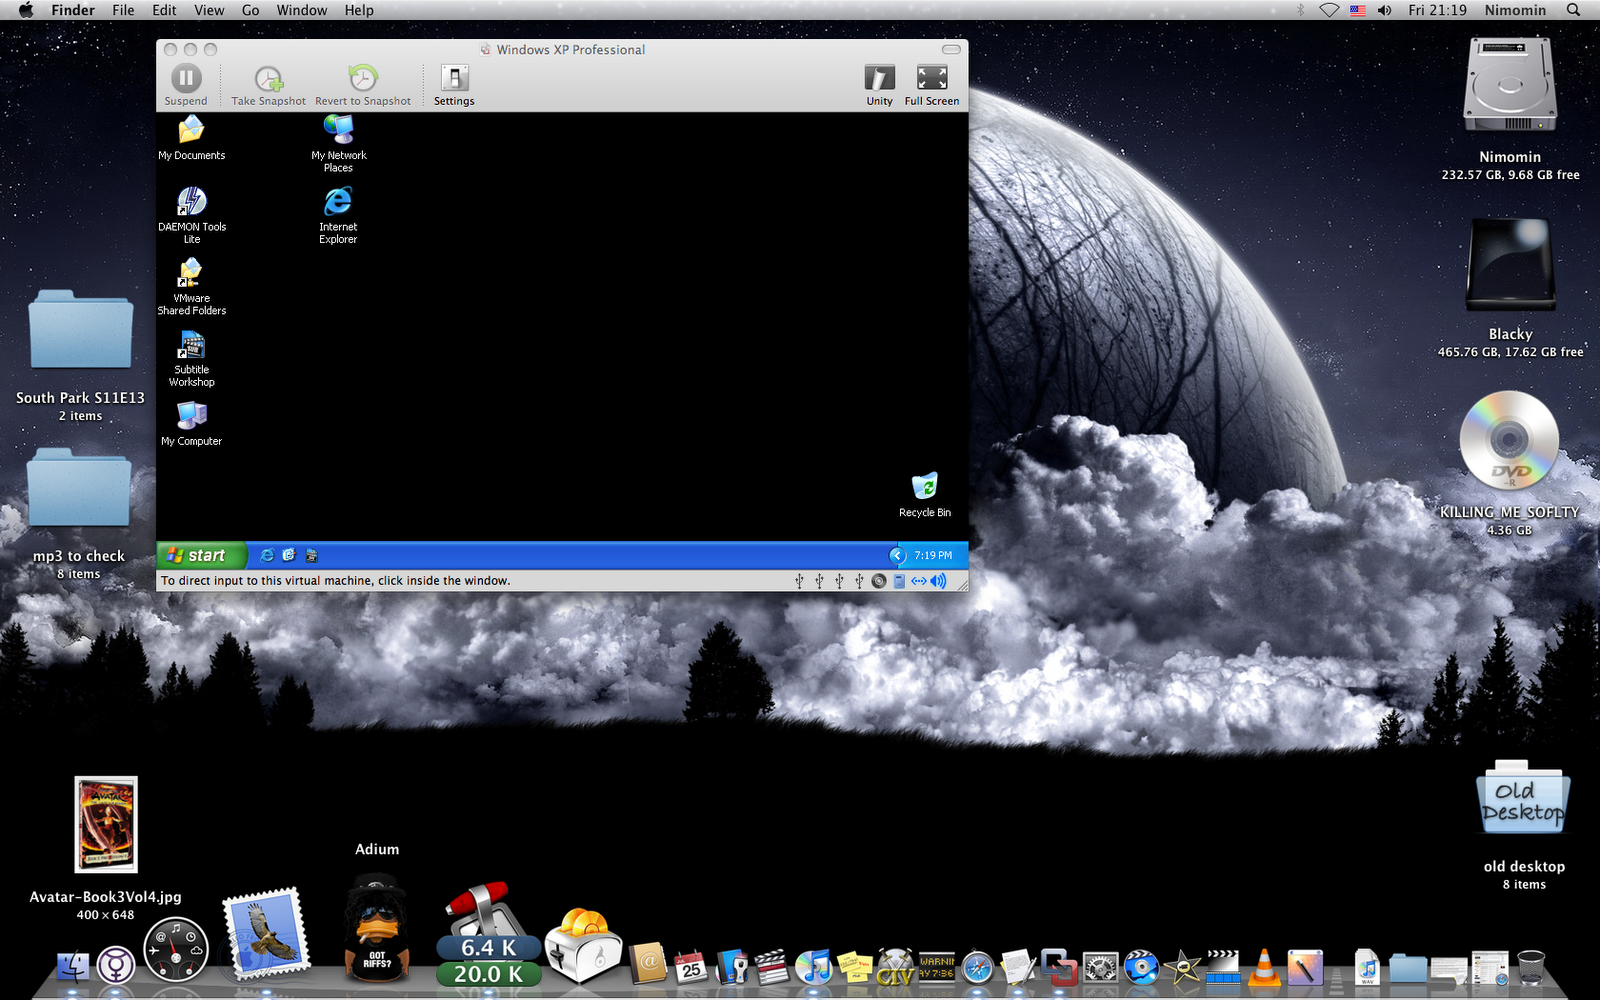Open the Finder menu
The width and height of the screenshot is (1600, 1000).
pyautogui.click(x=73, y=10)
